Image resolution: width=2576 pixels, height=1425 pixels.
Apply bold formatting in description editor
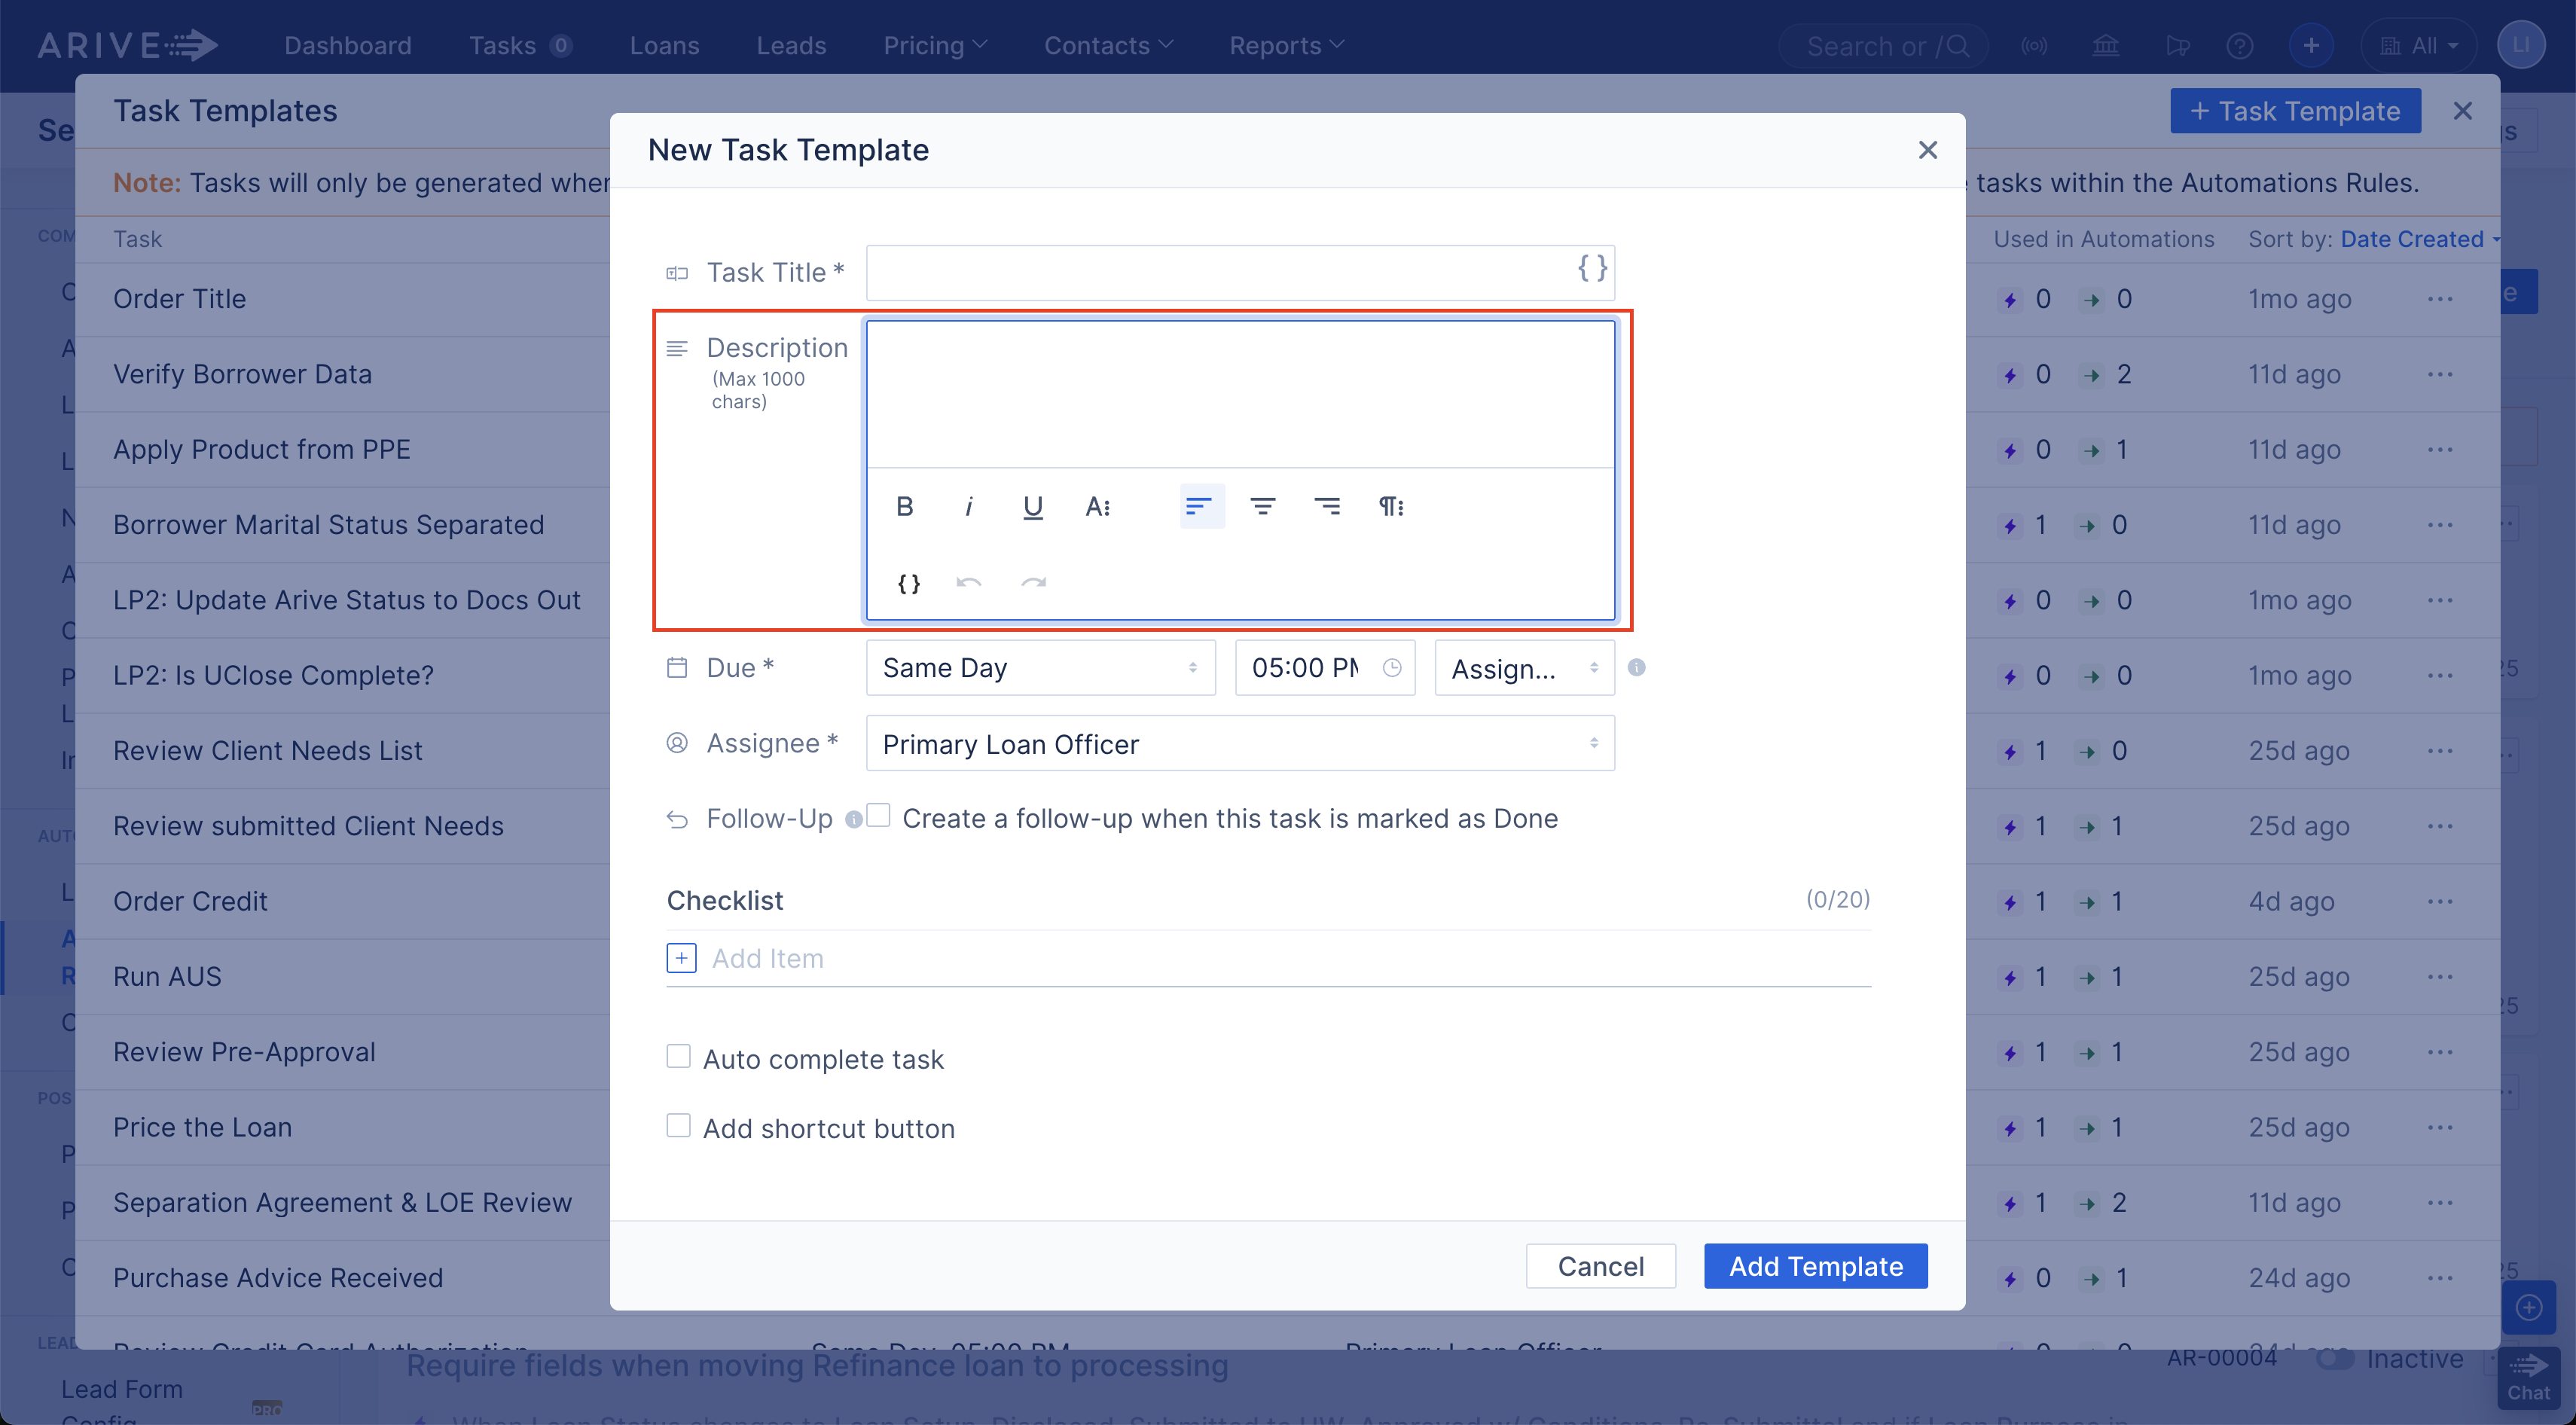pyautogui.click(x=904, y=506)
